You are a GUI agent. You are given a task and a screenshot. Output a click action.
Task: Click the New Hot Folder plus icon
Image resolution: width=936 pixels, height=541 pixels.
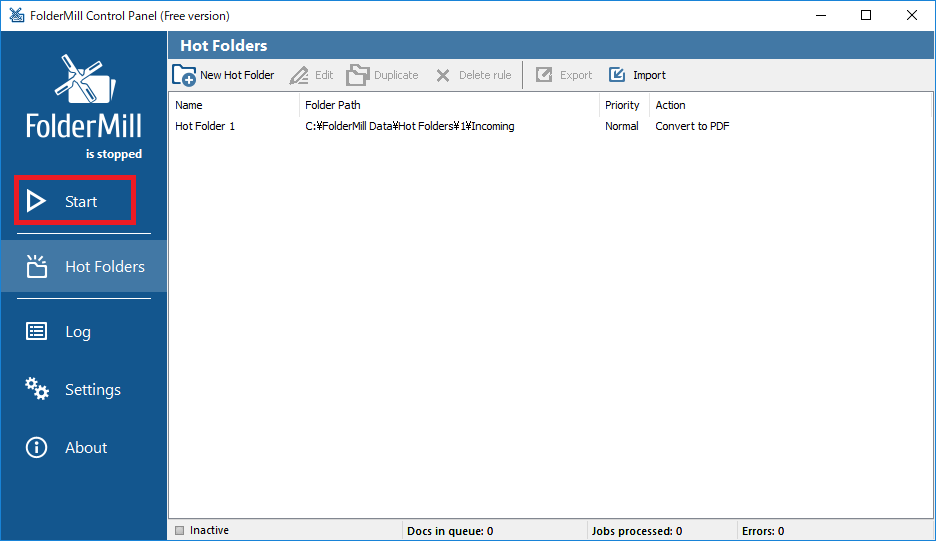[184, 75]
